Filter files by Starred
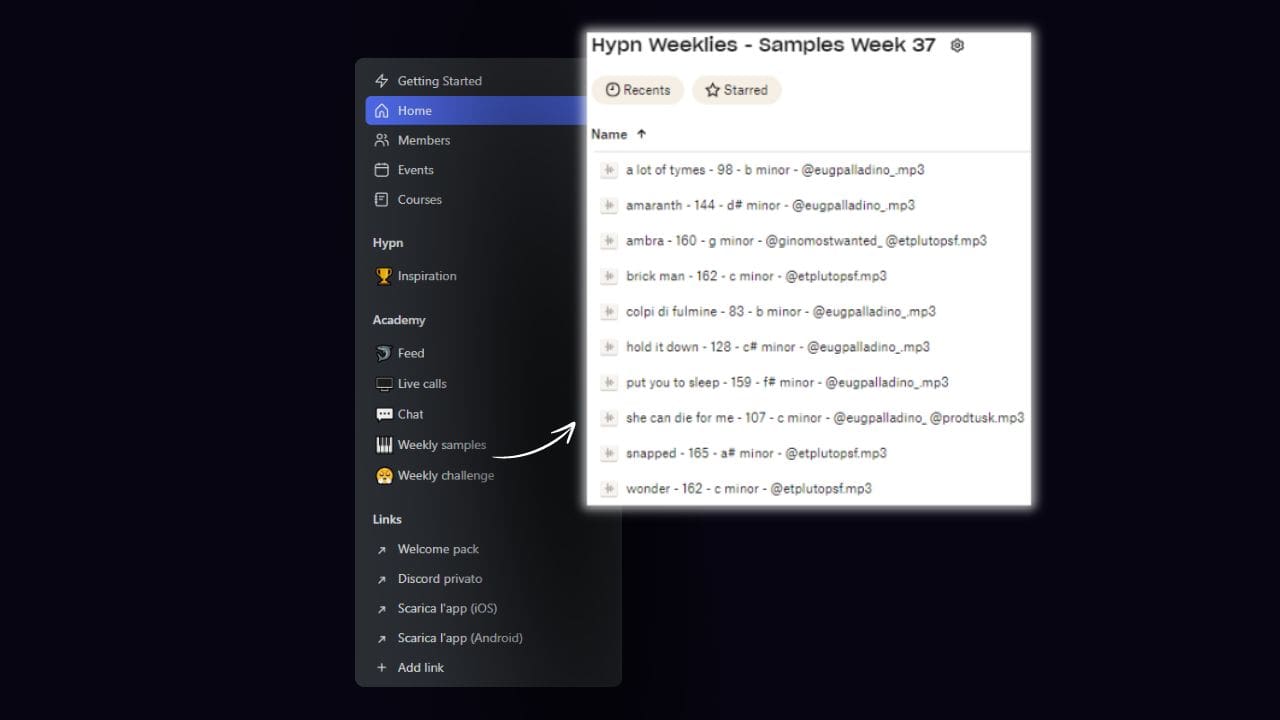 (x=736, y=90)
